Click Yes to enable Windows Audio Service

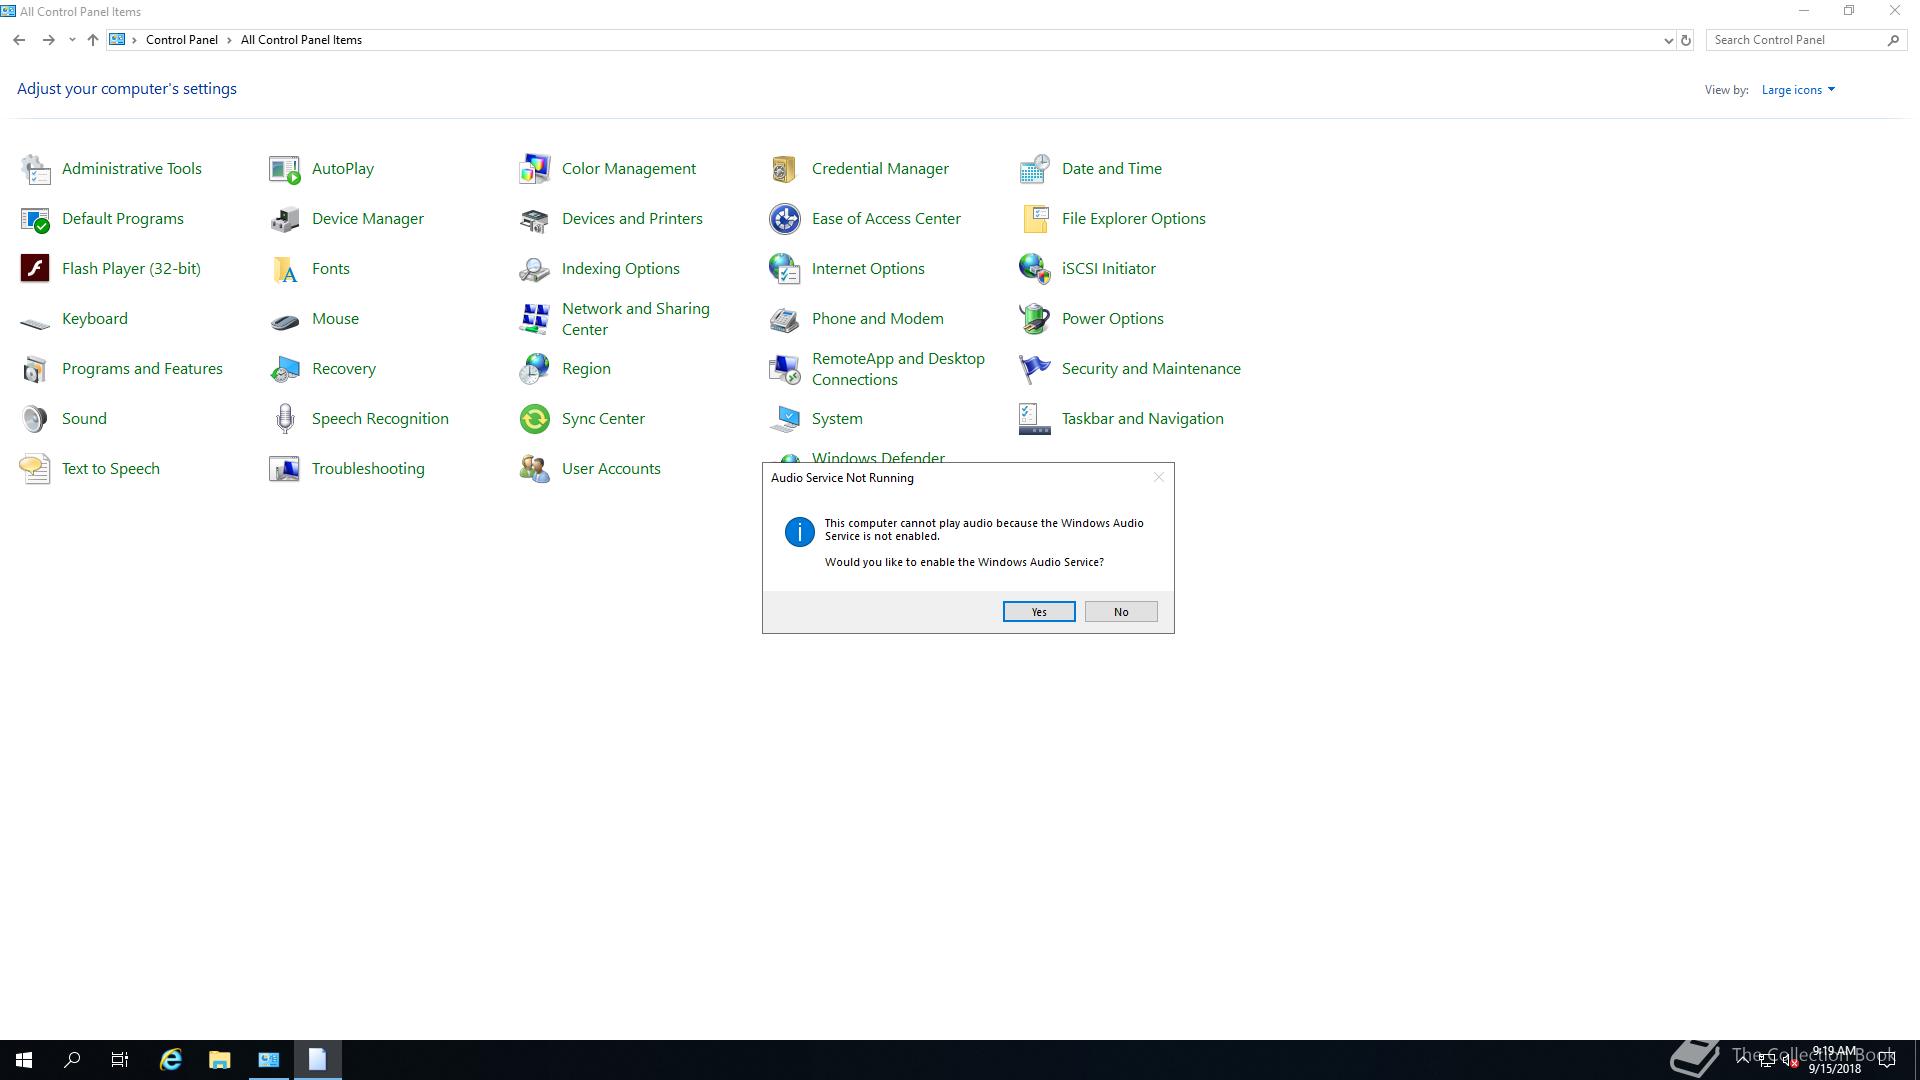pyautogui.click(x=1039, y=612)
